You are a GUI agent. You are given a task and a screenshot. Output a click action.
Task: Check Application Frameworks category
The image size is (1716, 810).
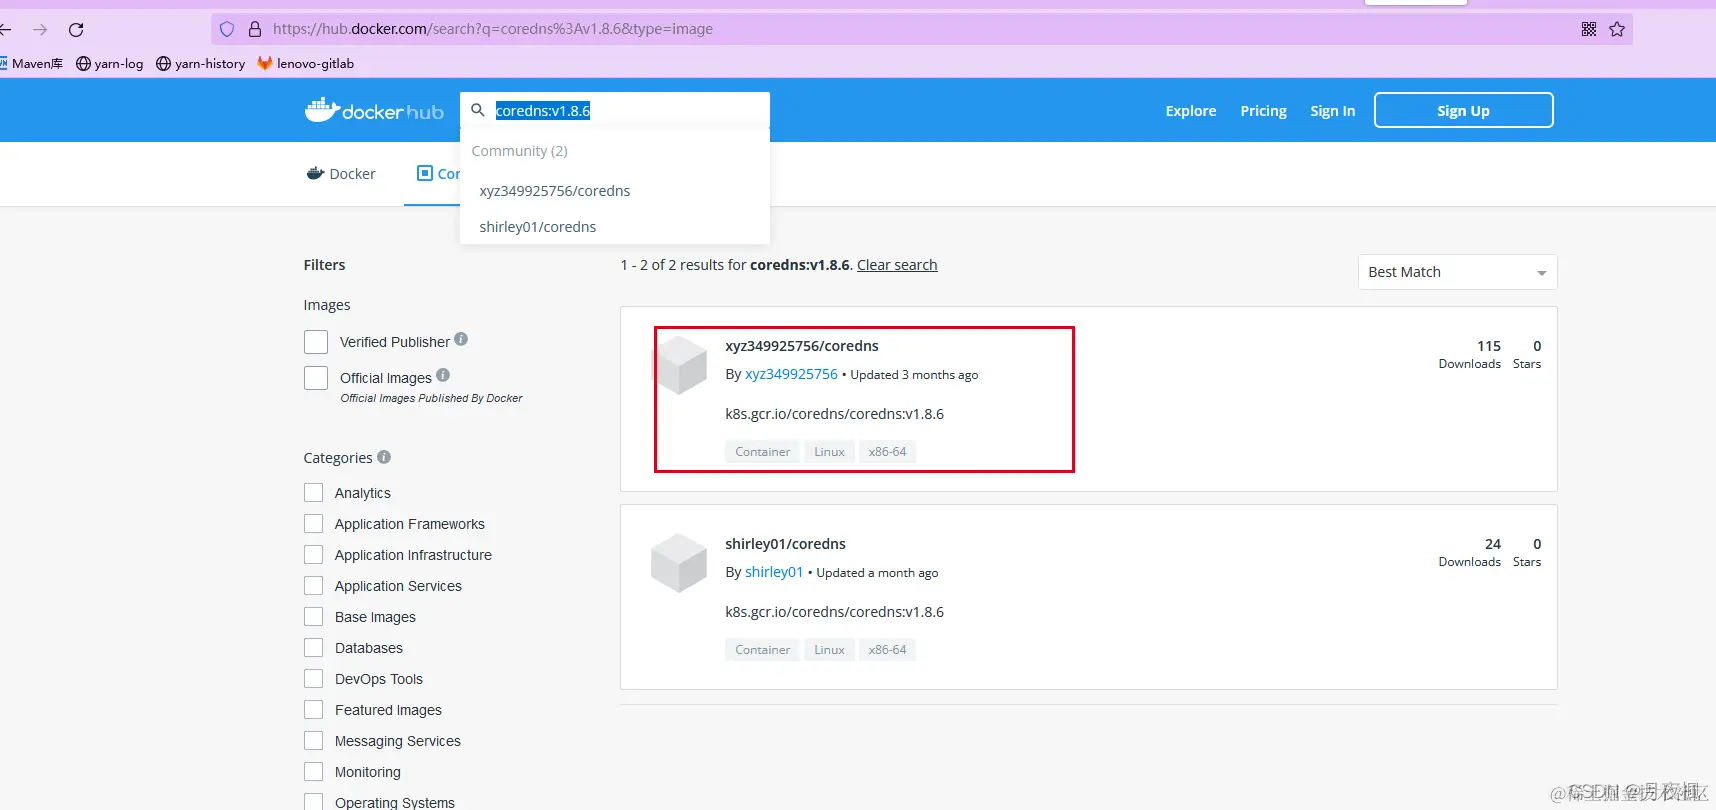pos(314,524)
